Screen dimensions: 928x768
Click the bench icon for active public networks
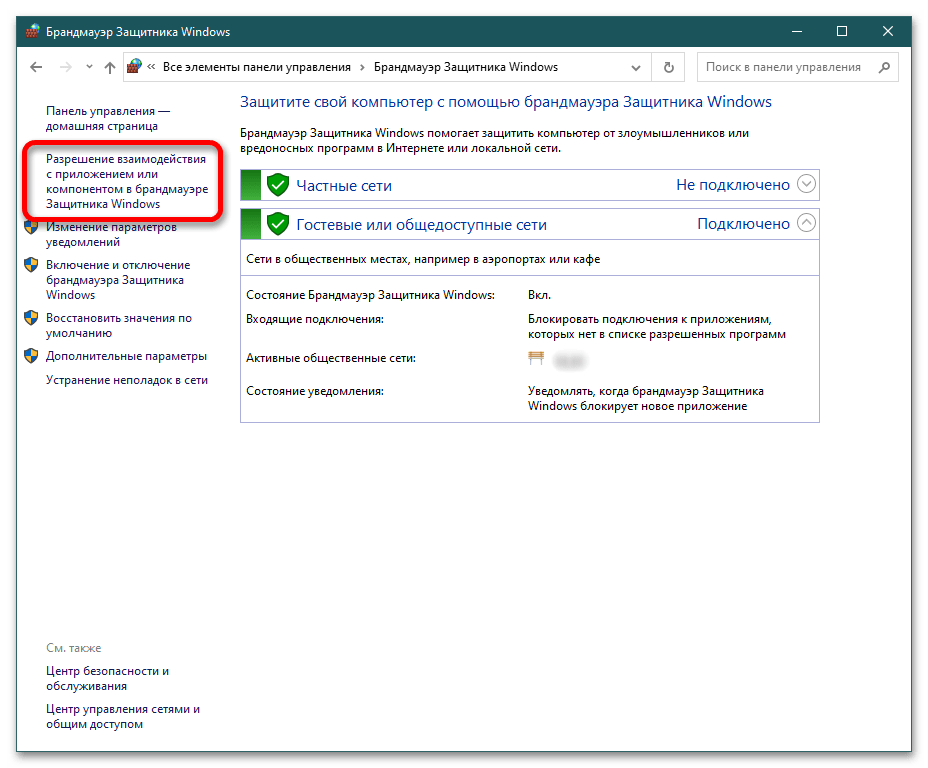pos(536,358)
